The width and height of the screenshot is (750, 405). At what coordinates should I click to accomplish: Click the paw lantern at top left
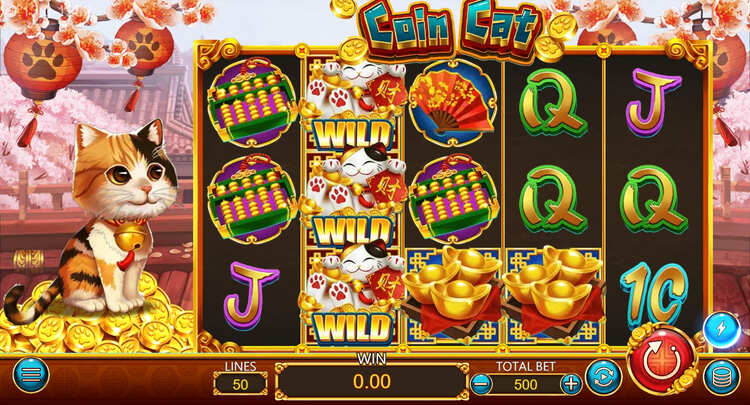coord(42,61)
